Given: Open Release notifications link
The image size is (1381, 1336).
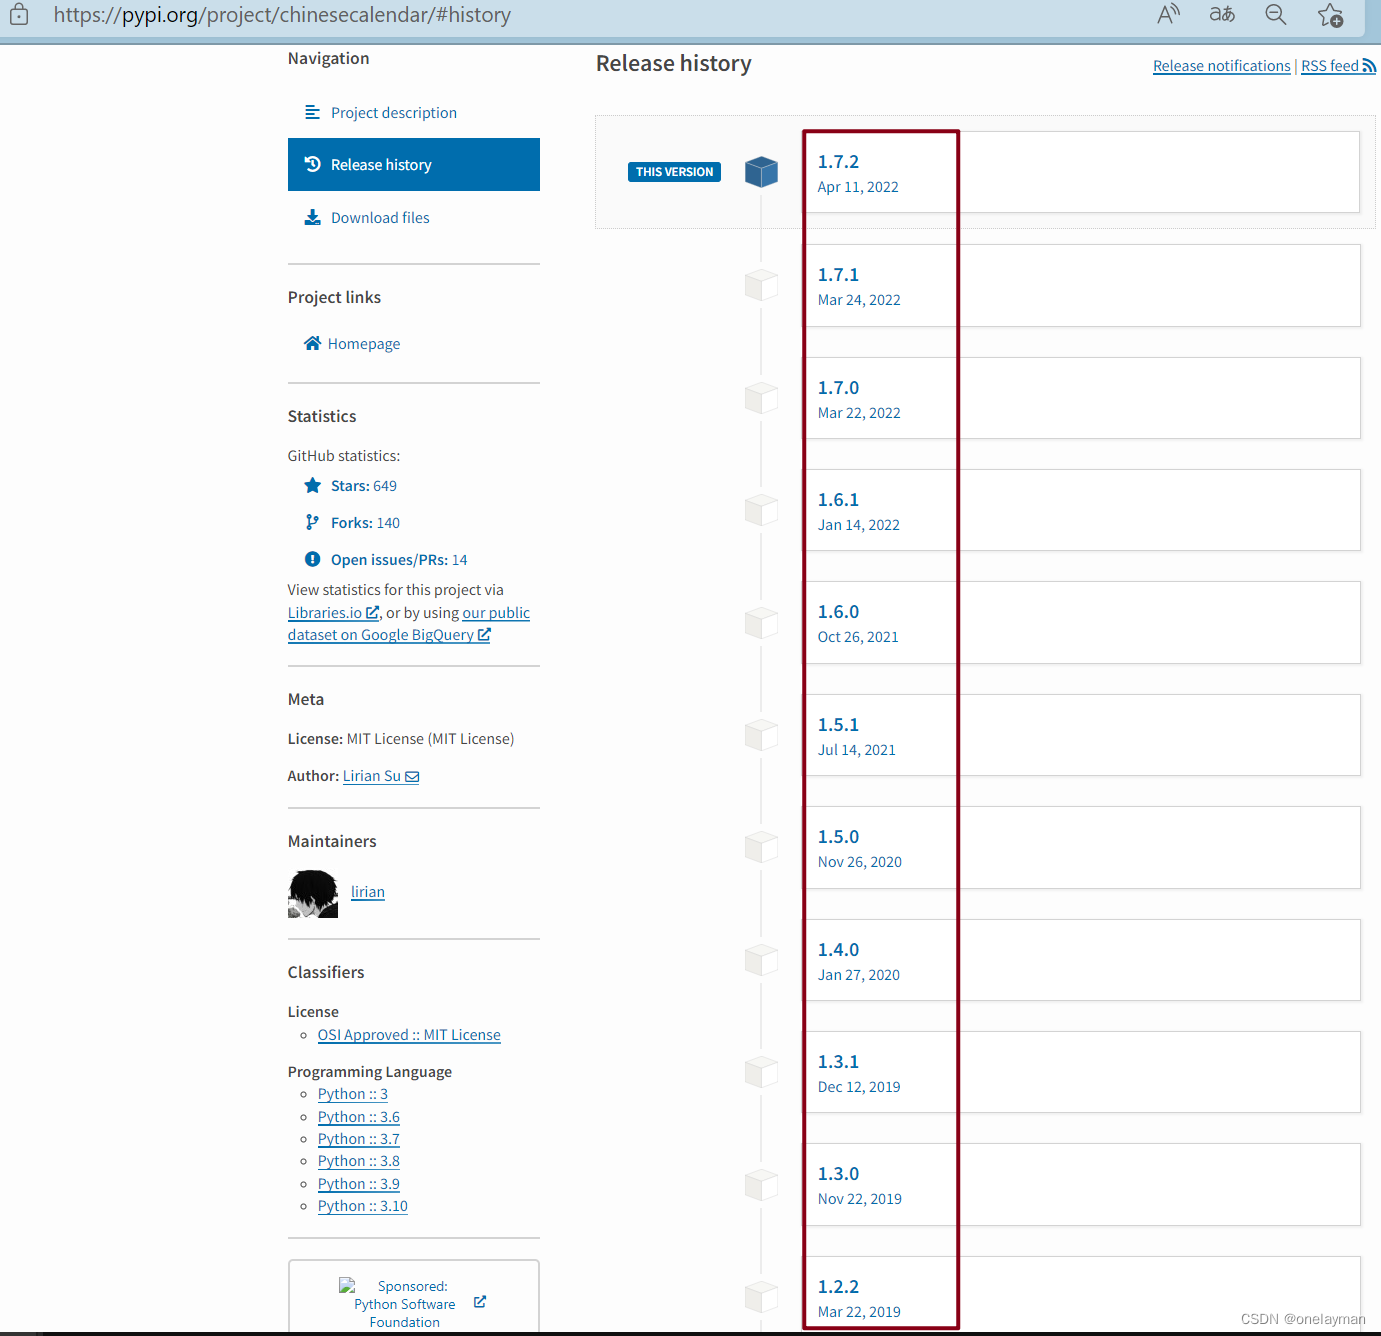Looking at the screenshot, I should 1221,66.
